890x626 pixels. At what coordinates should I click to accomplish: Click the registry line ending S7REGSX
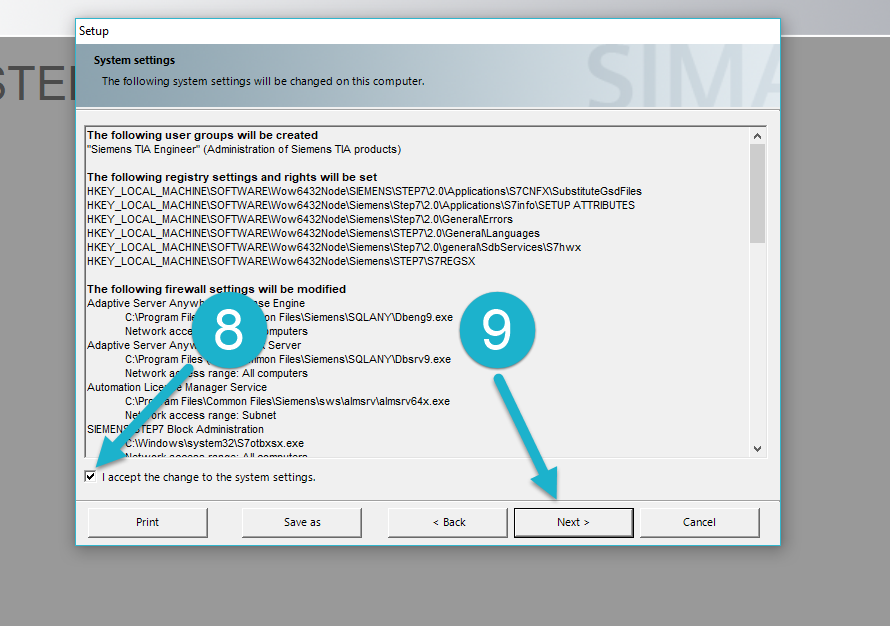pos(281,261)
